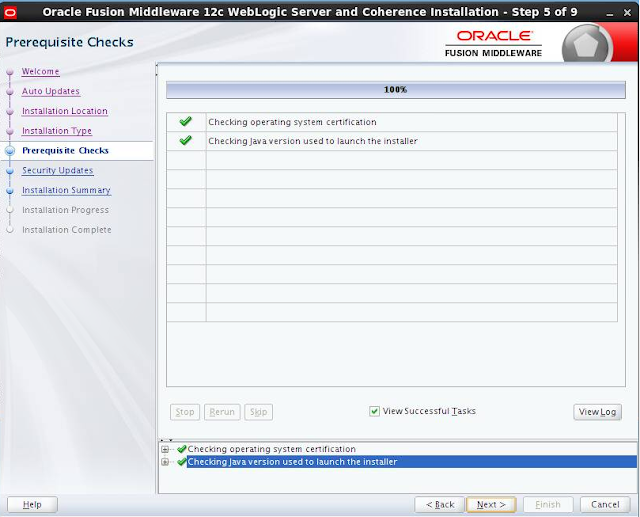640x517 pixels.
Task: Click the Rerun button
Action: 222,412
